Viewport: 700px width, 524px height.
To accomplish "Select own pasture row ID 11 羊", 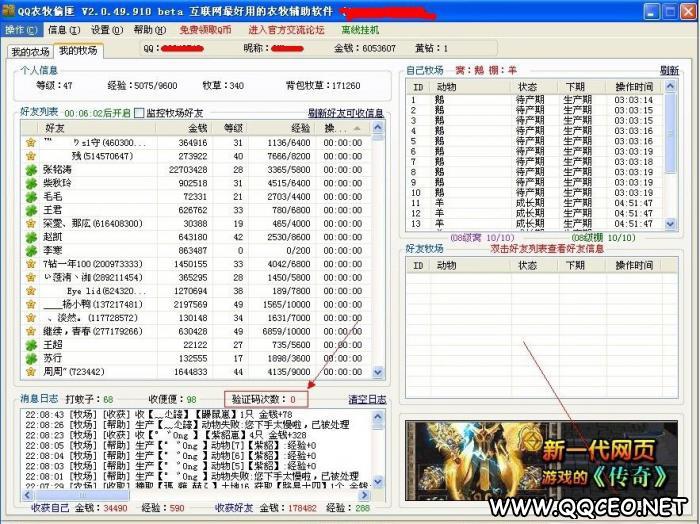I will pyautogui.click(x=535, y=203).
